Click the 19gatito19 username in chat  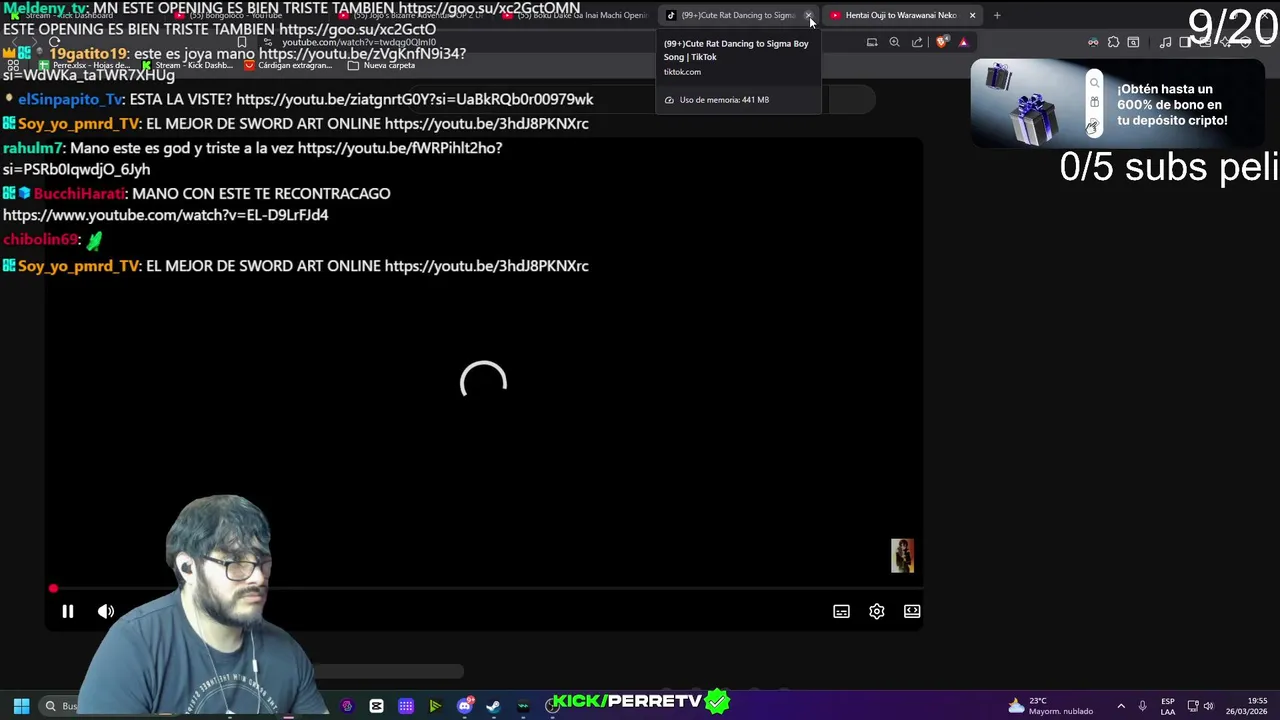(x=88, y=54)
